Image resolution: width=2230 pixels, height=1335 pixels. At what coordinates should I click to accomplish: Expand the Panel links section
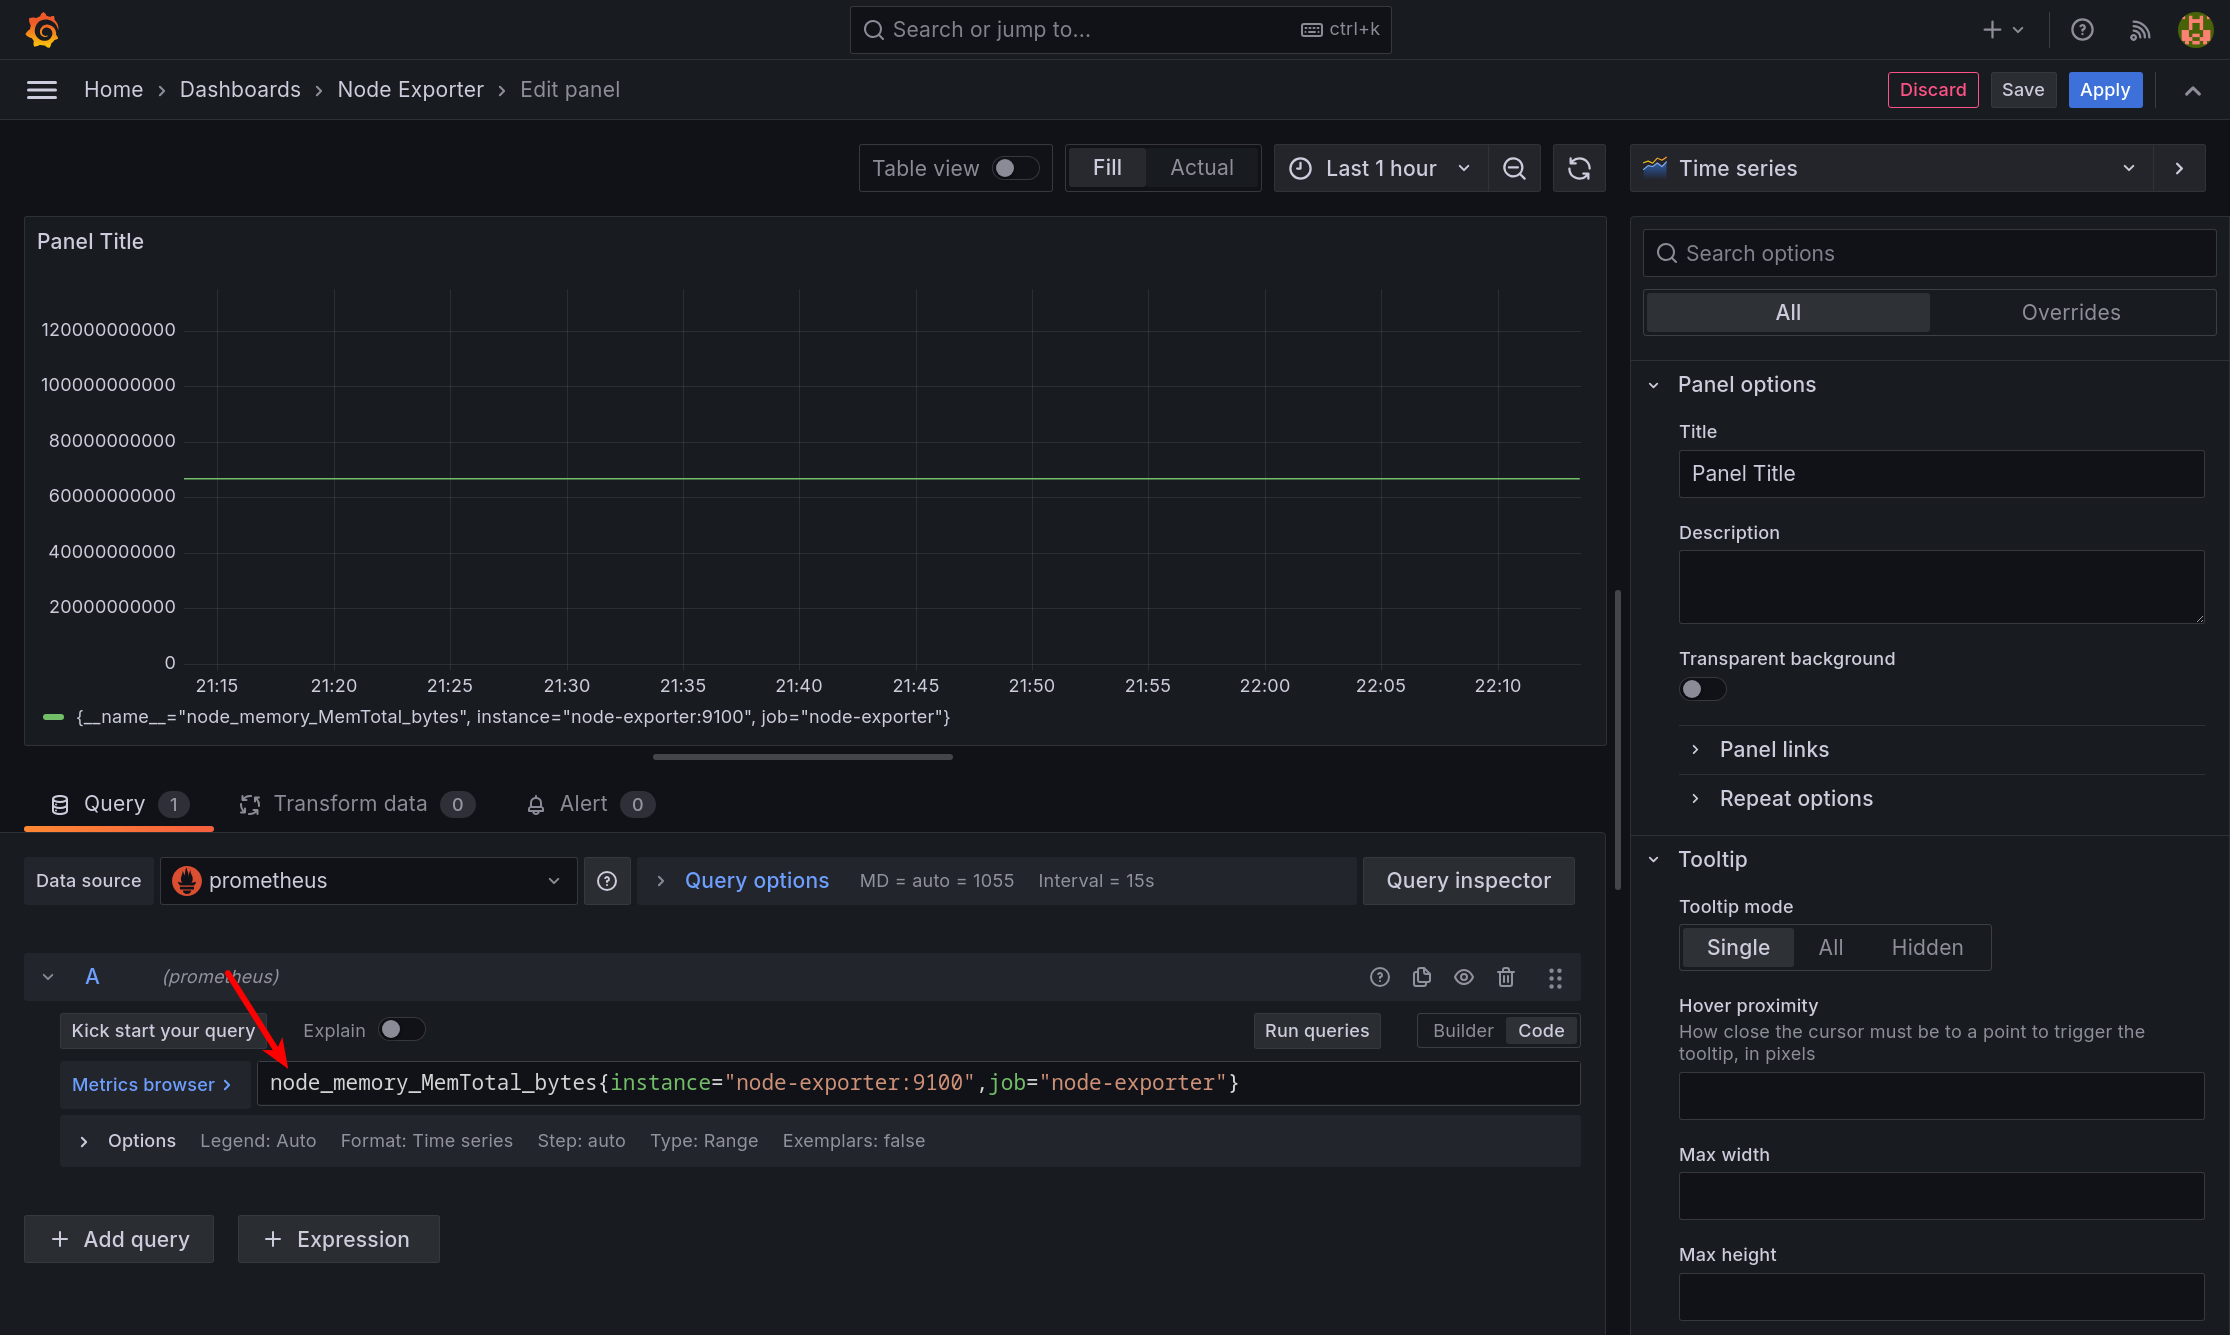1773,750
